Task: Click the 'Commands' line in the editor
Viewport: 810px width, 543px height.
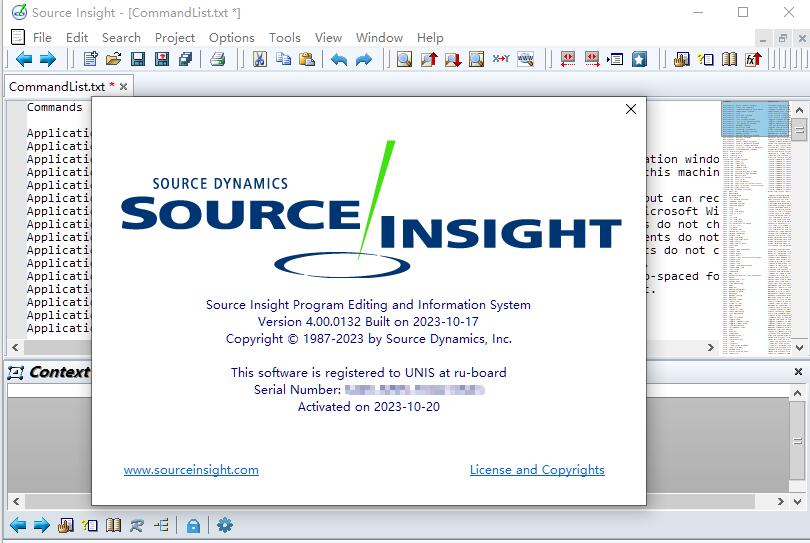Action: click(x=55, y=107)
